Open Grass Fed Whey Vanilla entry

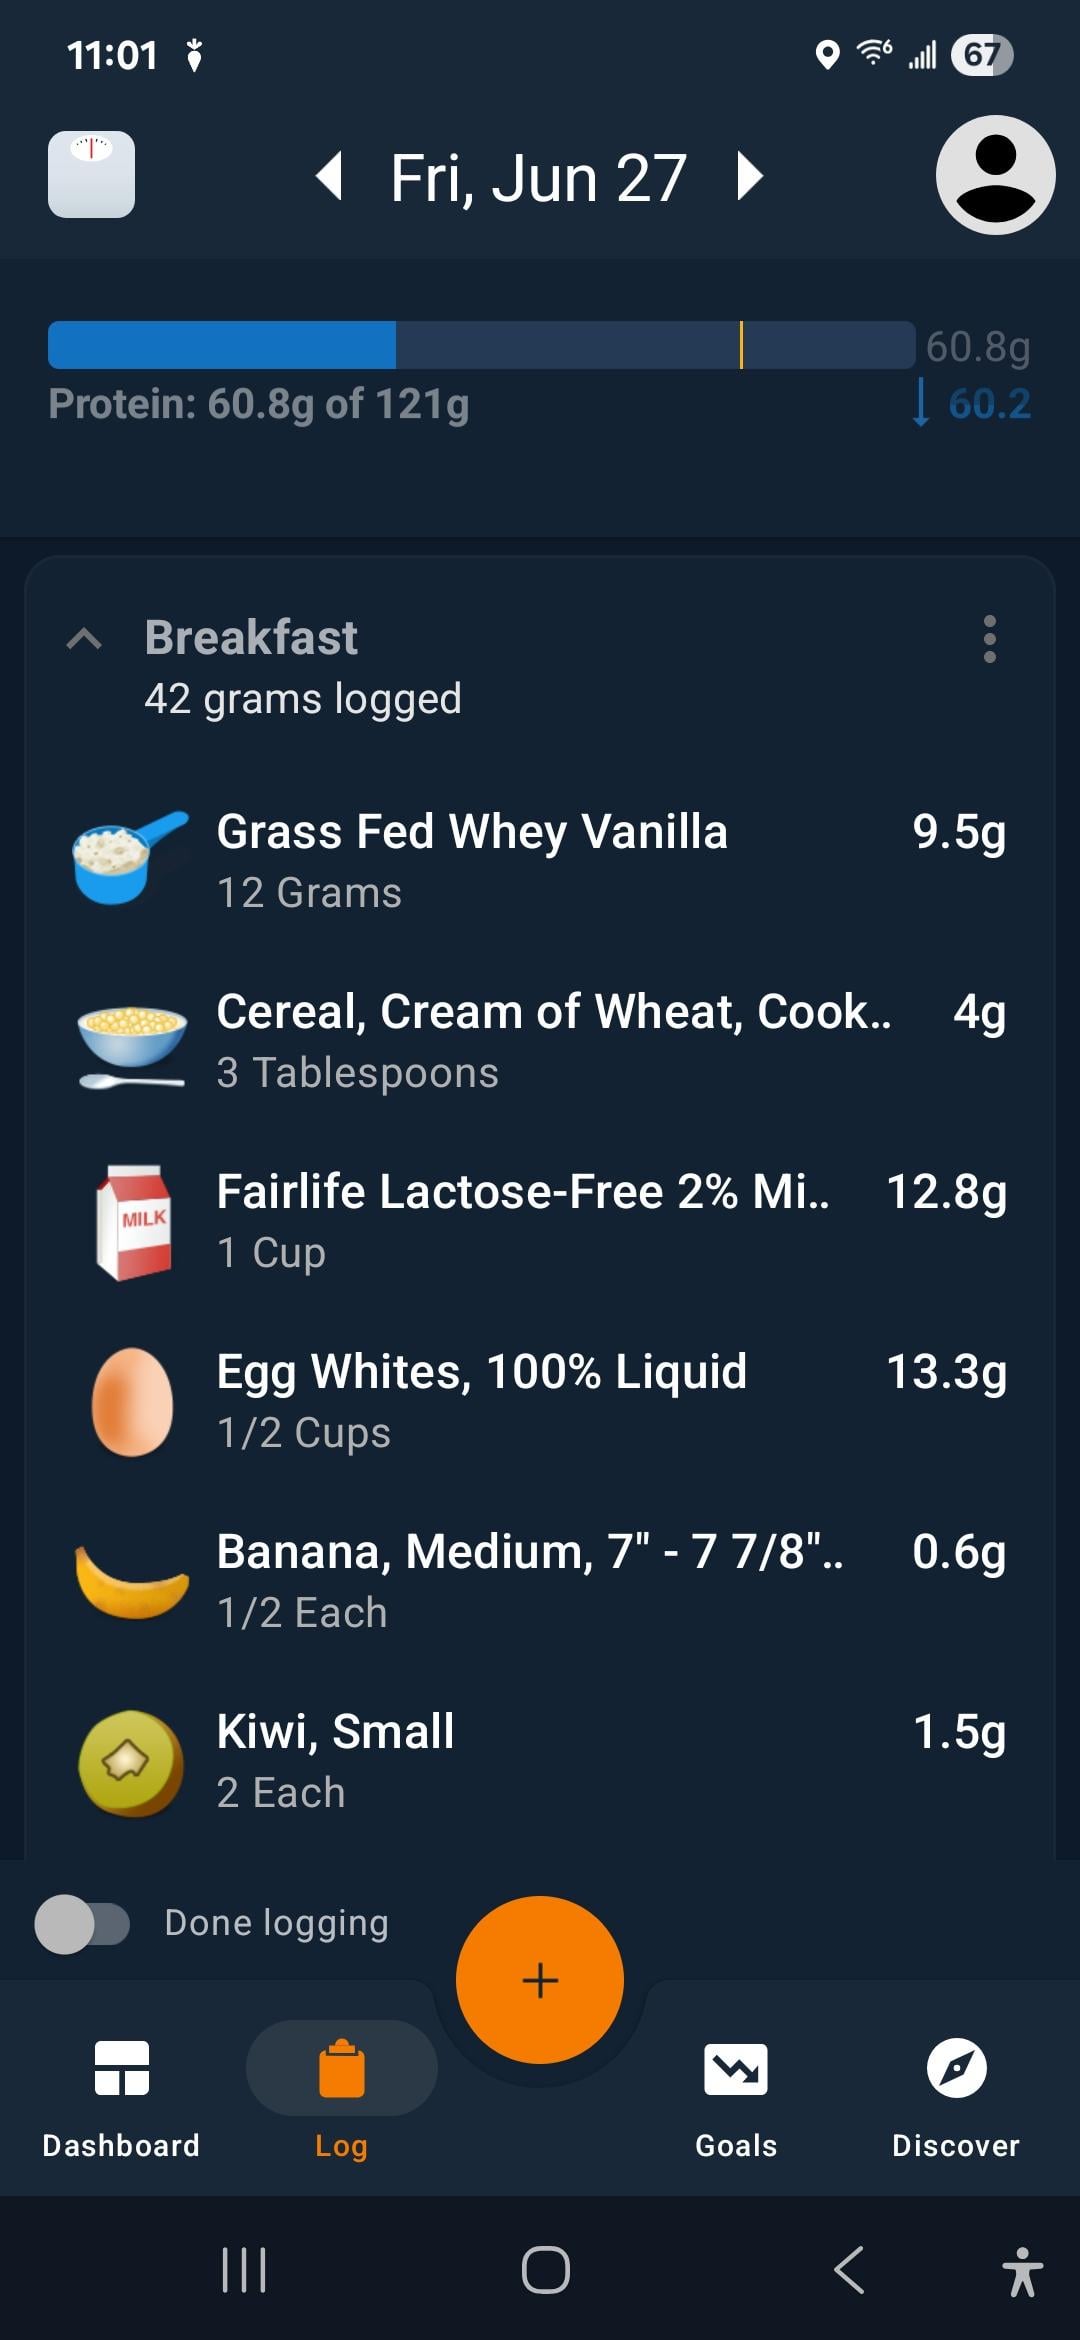click(540, 861)
